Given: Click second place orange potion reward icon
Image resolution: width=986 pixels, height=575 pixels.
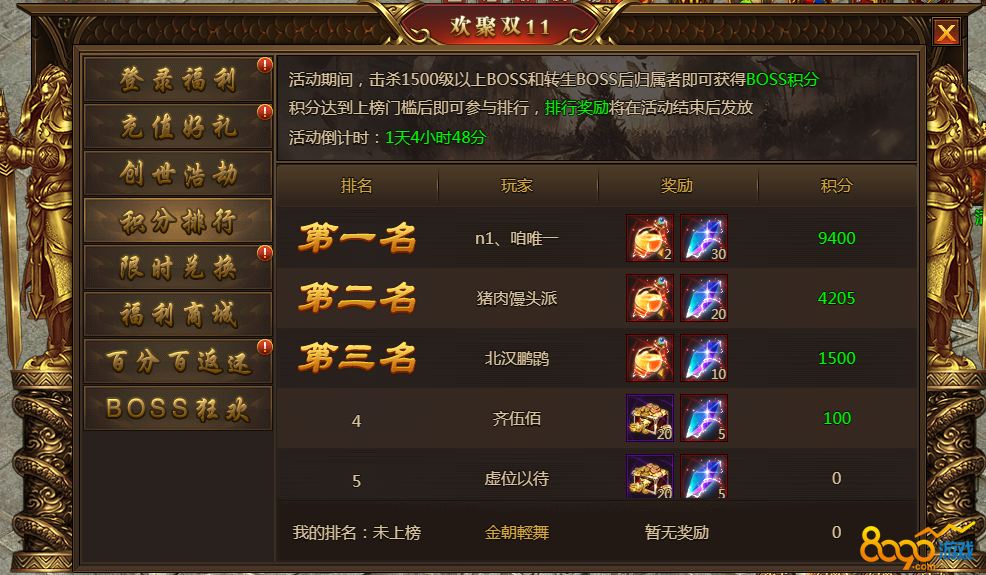Looking at the screenshot, I should (650, 298).
